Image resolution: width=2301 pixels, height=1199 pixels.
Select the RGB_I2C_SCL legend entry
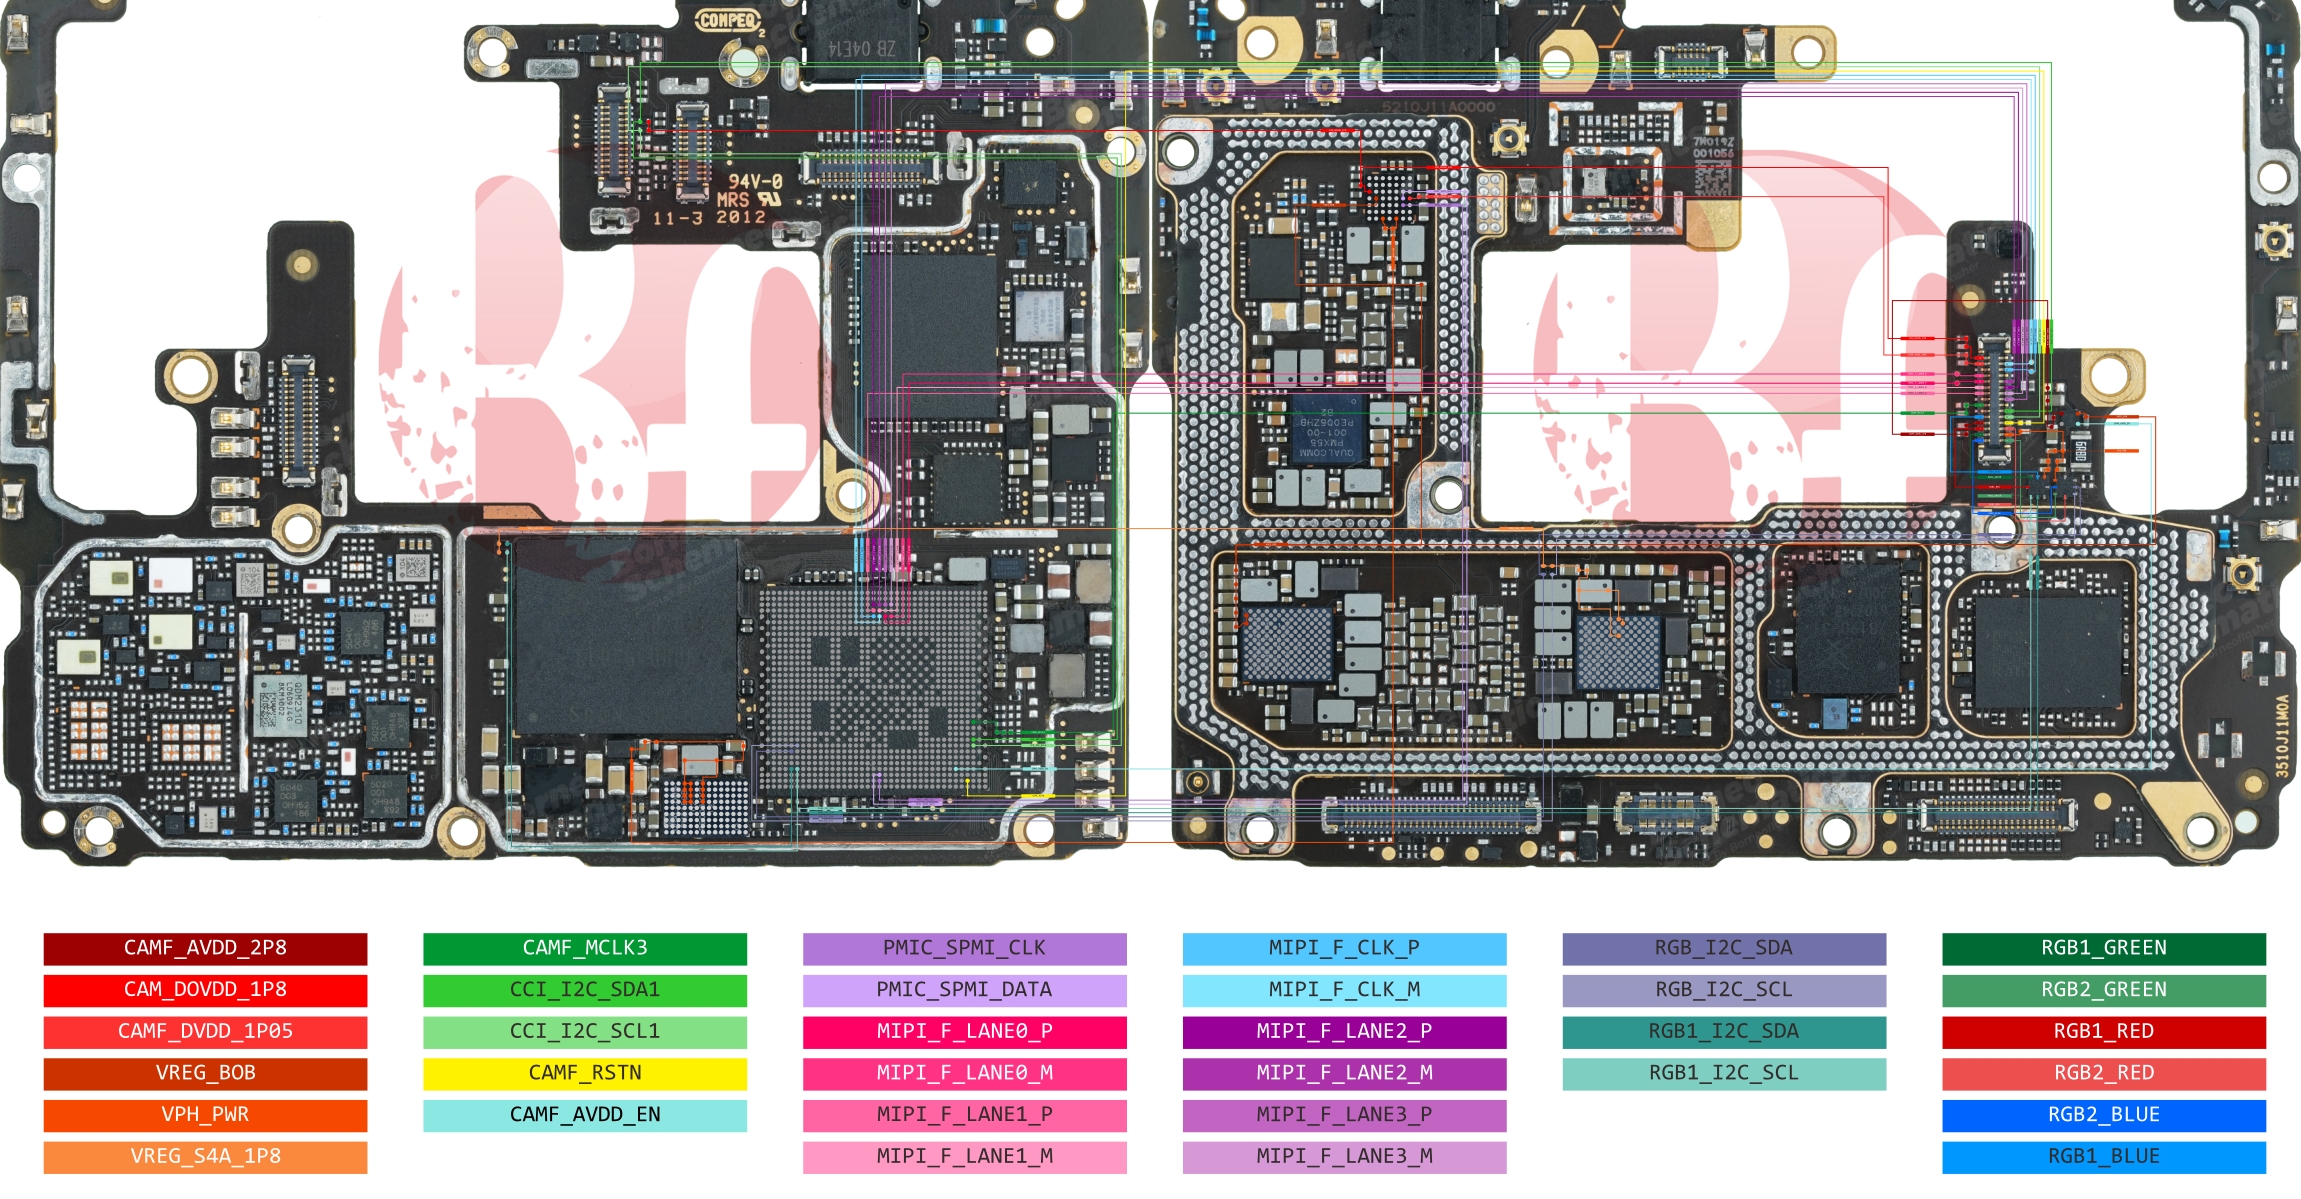tap(1725, 990)
